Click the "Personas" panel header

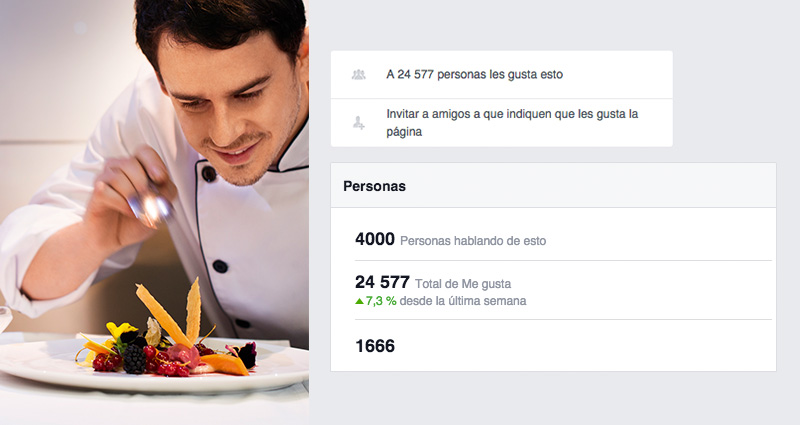click(554, 186)
